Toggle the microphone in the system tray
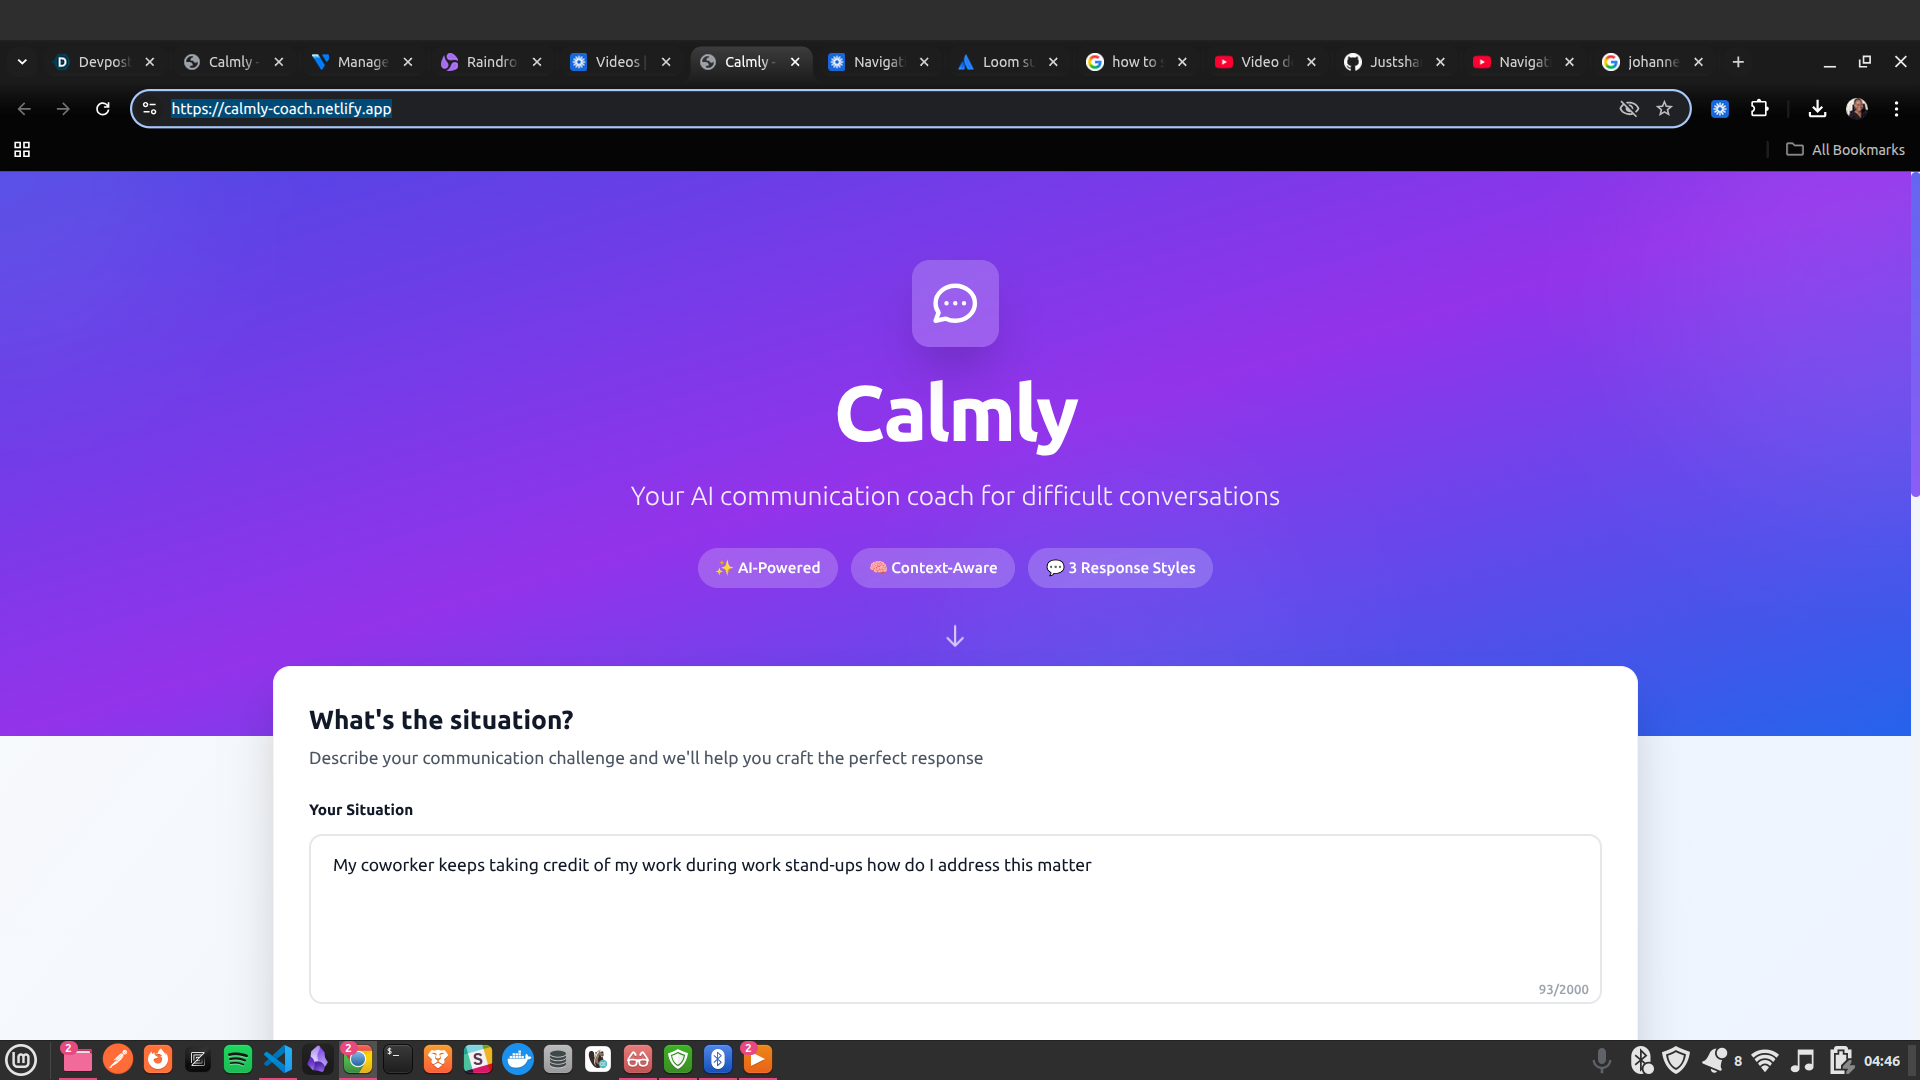This screenshot has height=1080, width=1920. pos(1601,1060)
